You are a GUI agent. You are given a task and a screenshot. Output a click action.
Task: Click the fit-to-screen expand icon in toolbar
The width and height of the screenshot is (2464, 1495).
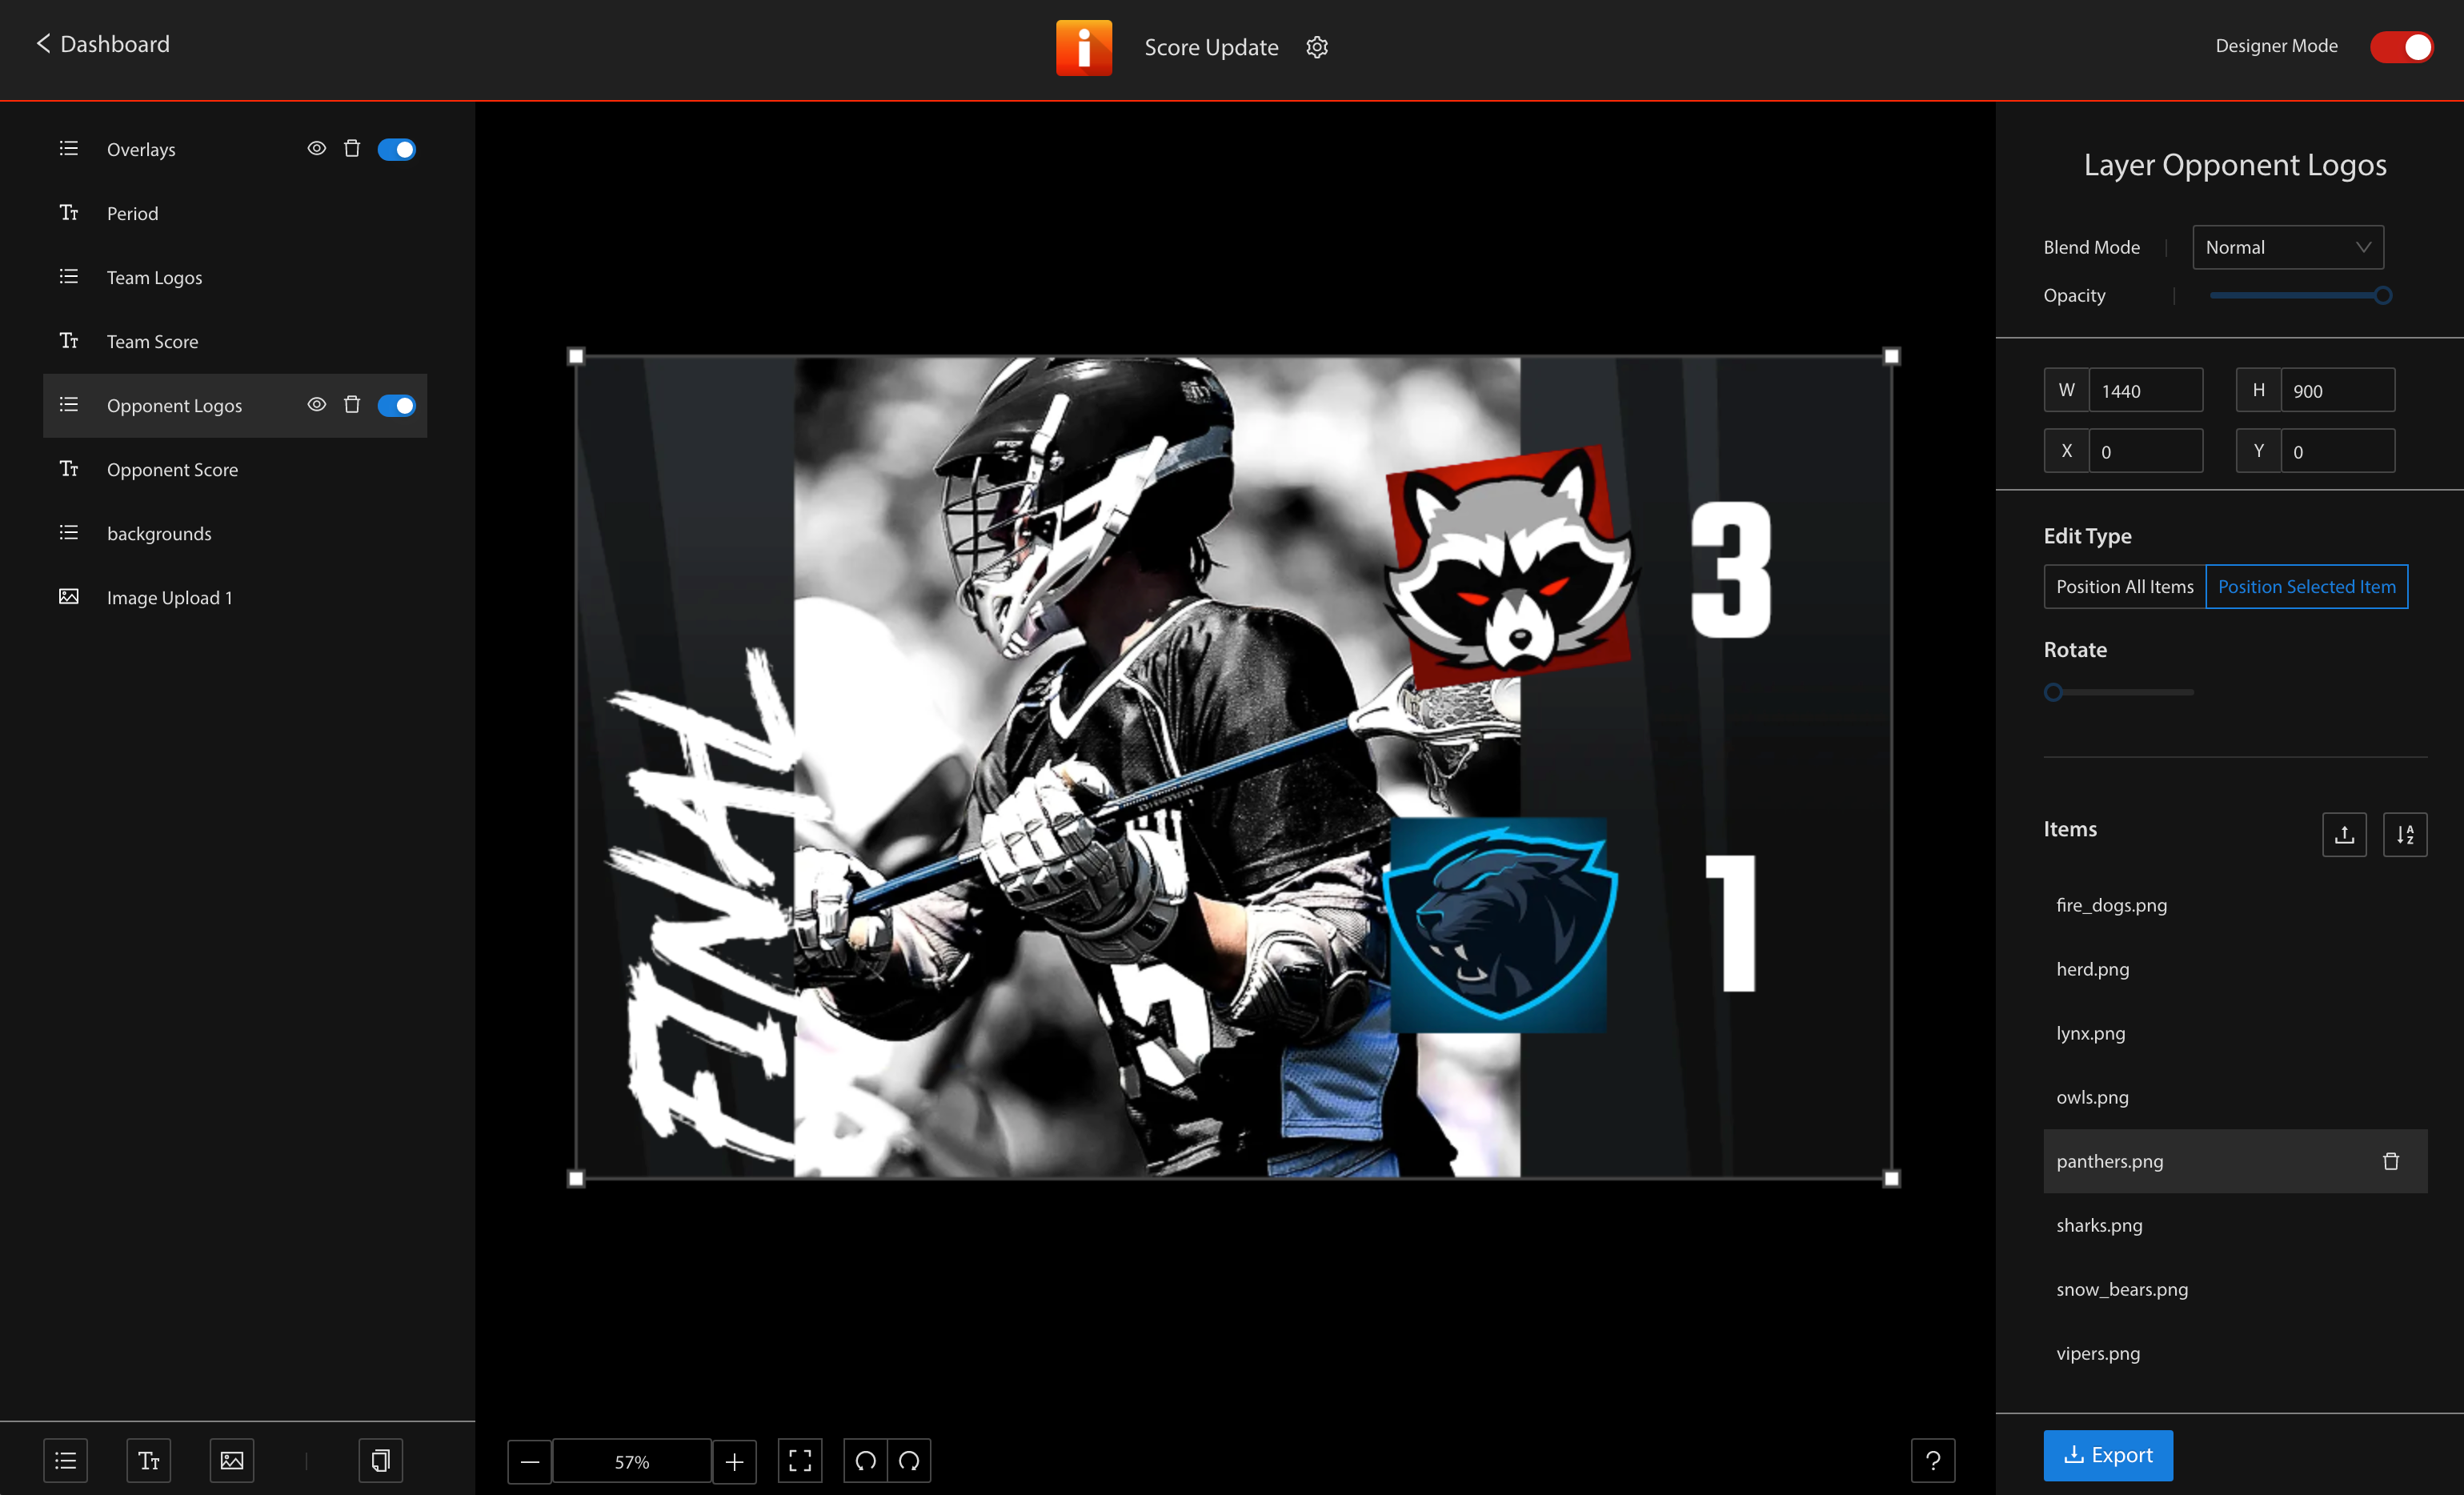801,1460
